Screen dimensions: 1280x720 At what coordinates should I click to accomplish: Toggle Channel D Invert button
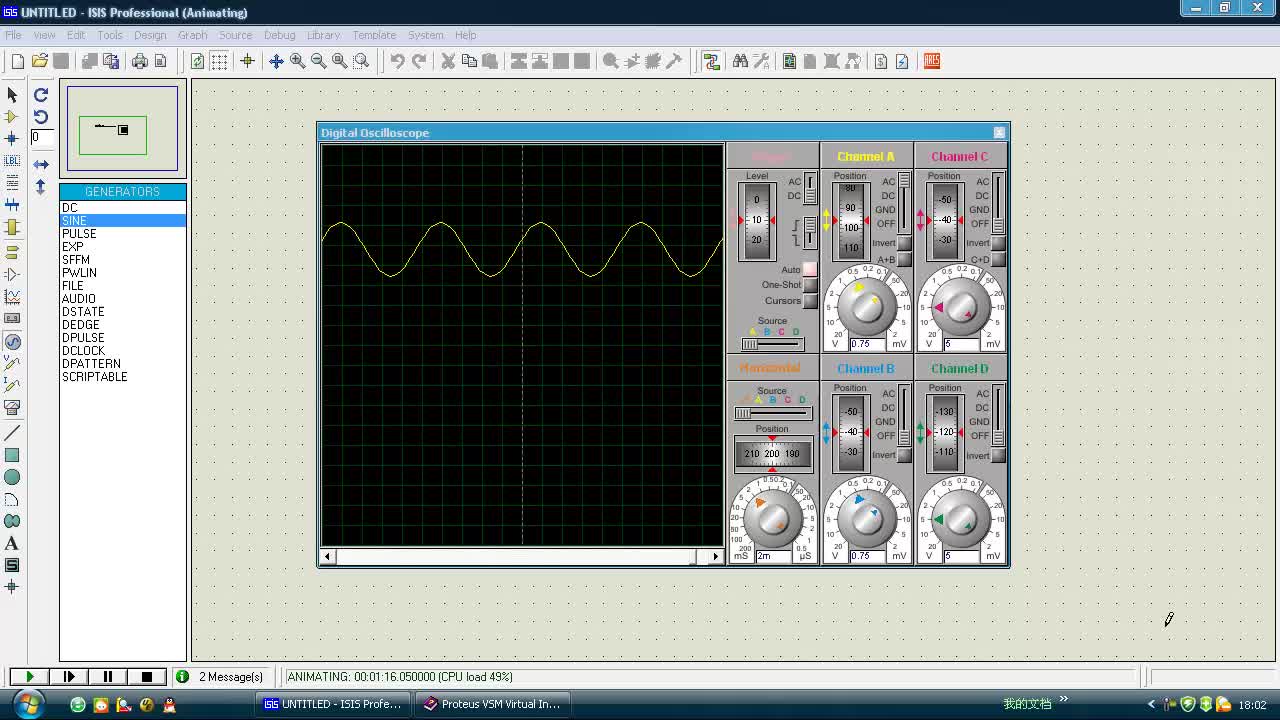(998, 455)
